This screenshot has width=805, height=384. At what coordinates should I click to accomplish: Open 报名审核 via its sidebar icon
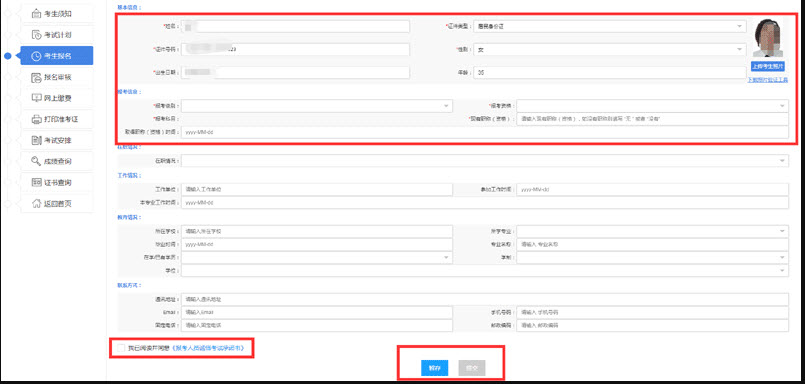(36, 78)
